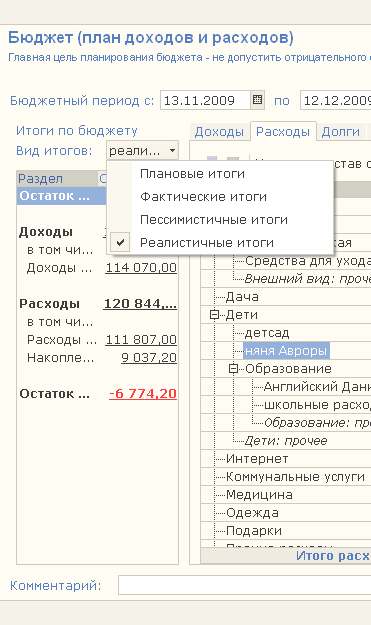Viewport: 371px width, 625px height.
Task: Click the end date field 12.12.2009
Action: (336, 100)
